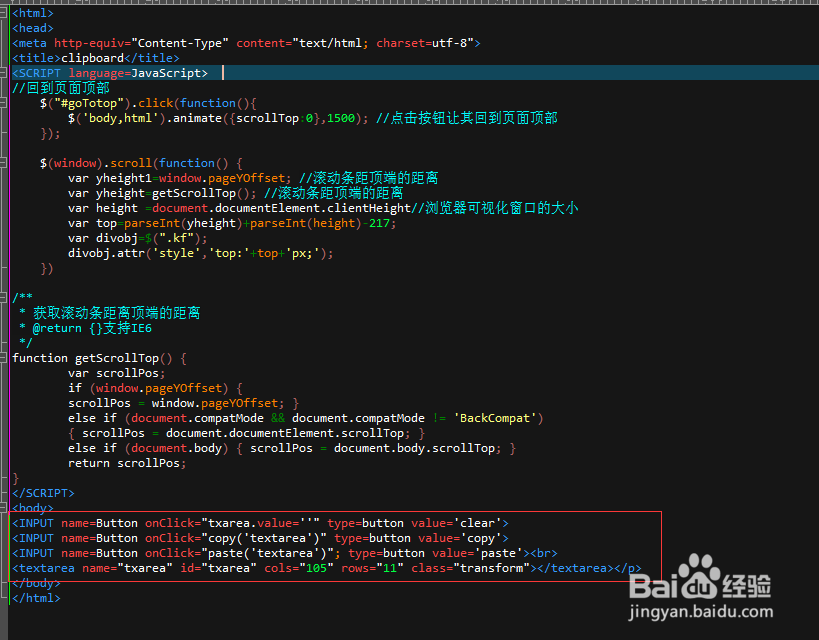
Task: Click the getScrollTop function name in its declaration
Action: (117, 358)
